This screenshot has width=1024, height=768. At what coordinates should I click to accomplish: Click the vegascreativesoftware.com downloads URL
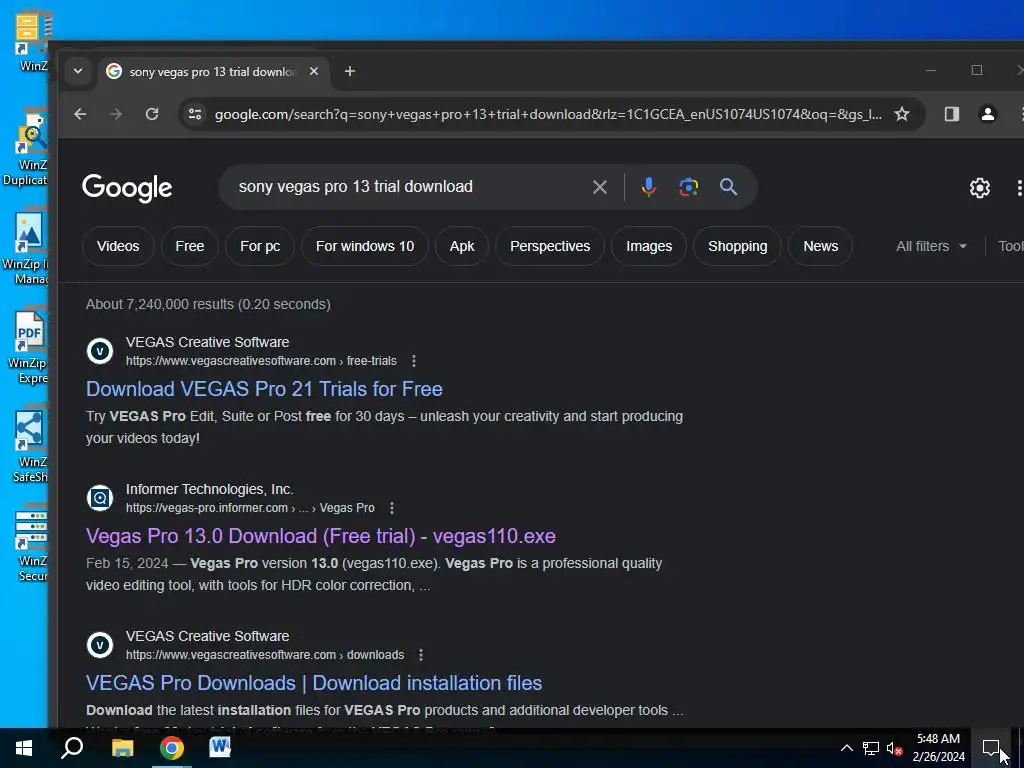[x=265, y=655]
